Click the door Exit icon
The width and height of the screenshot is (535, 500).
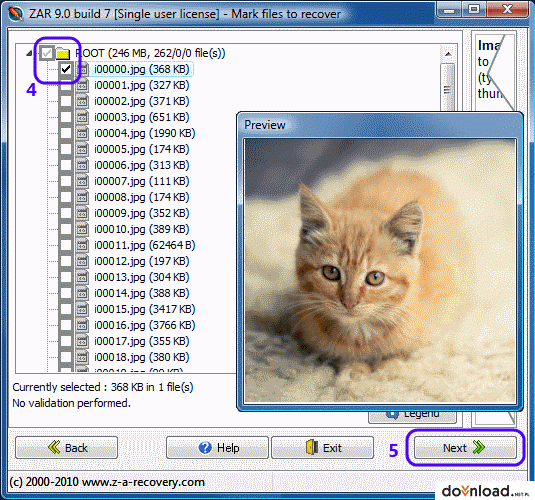tap(312, 447)
